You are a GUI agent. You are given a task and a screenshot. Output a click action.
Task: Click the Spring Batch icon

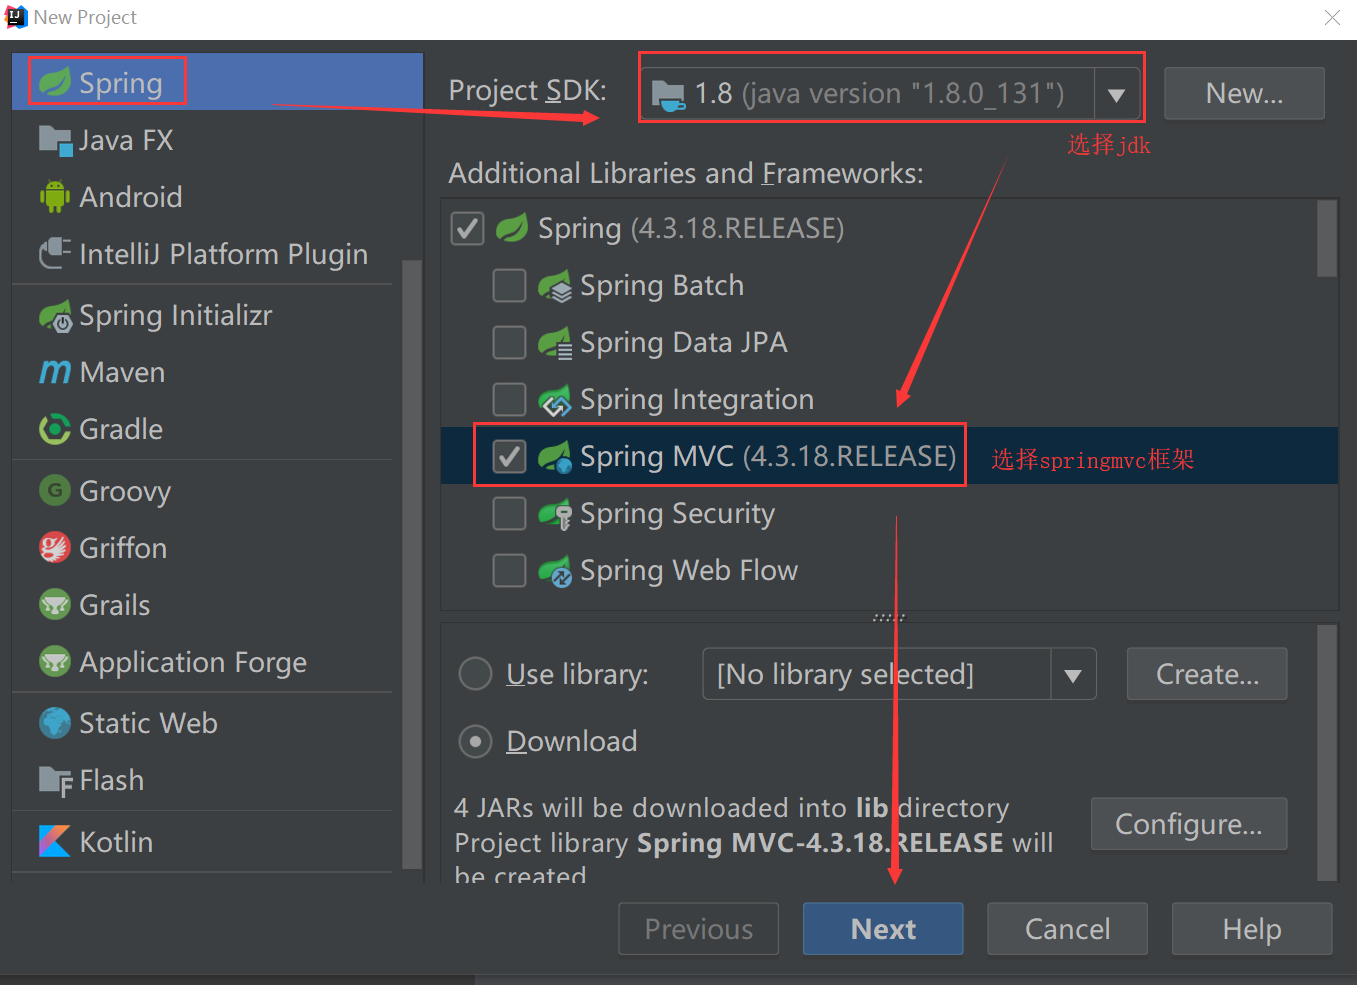555,286
